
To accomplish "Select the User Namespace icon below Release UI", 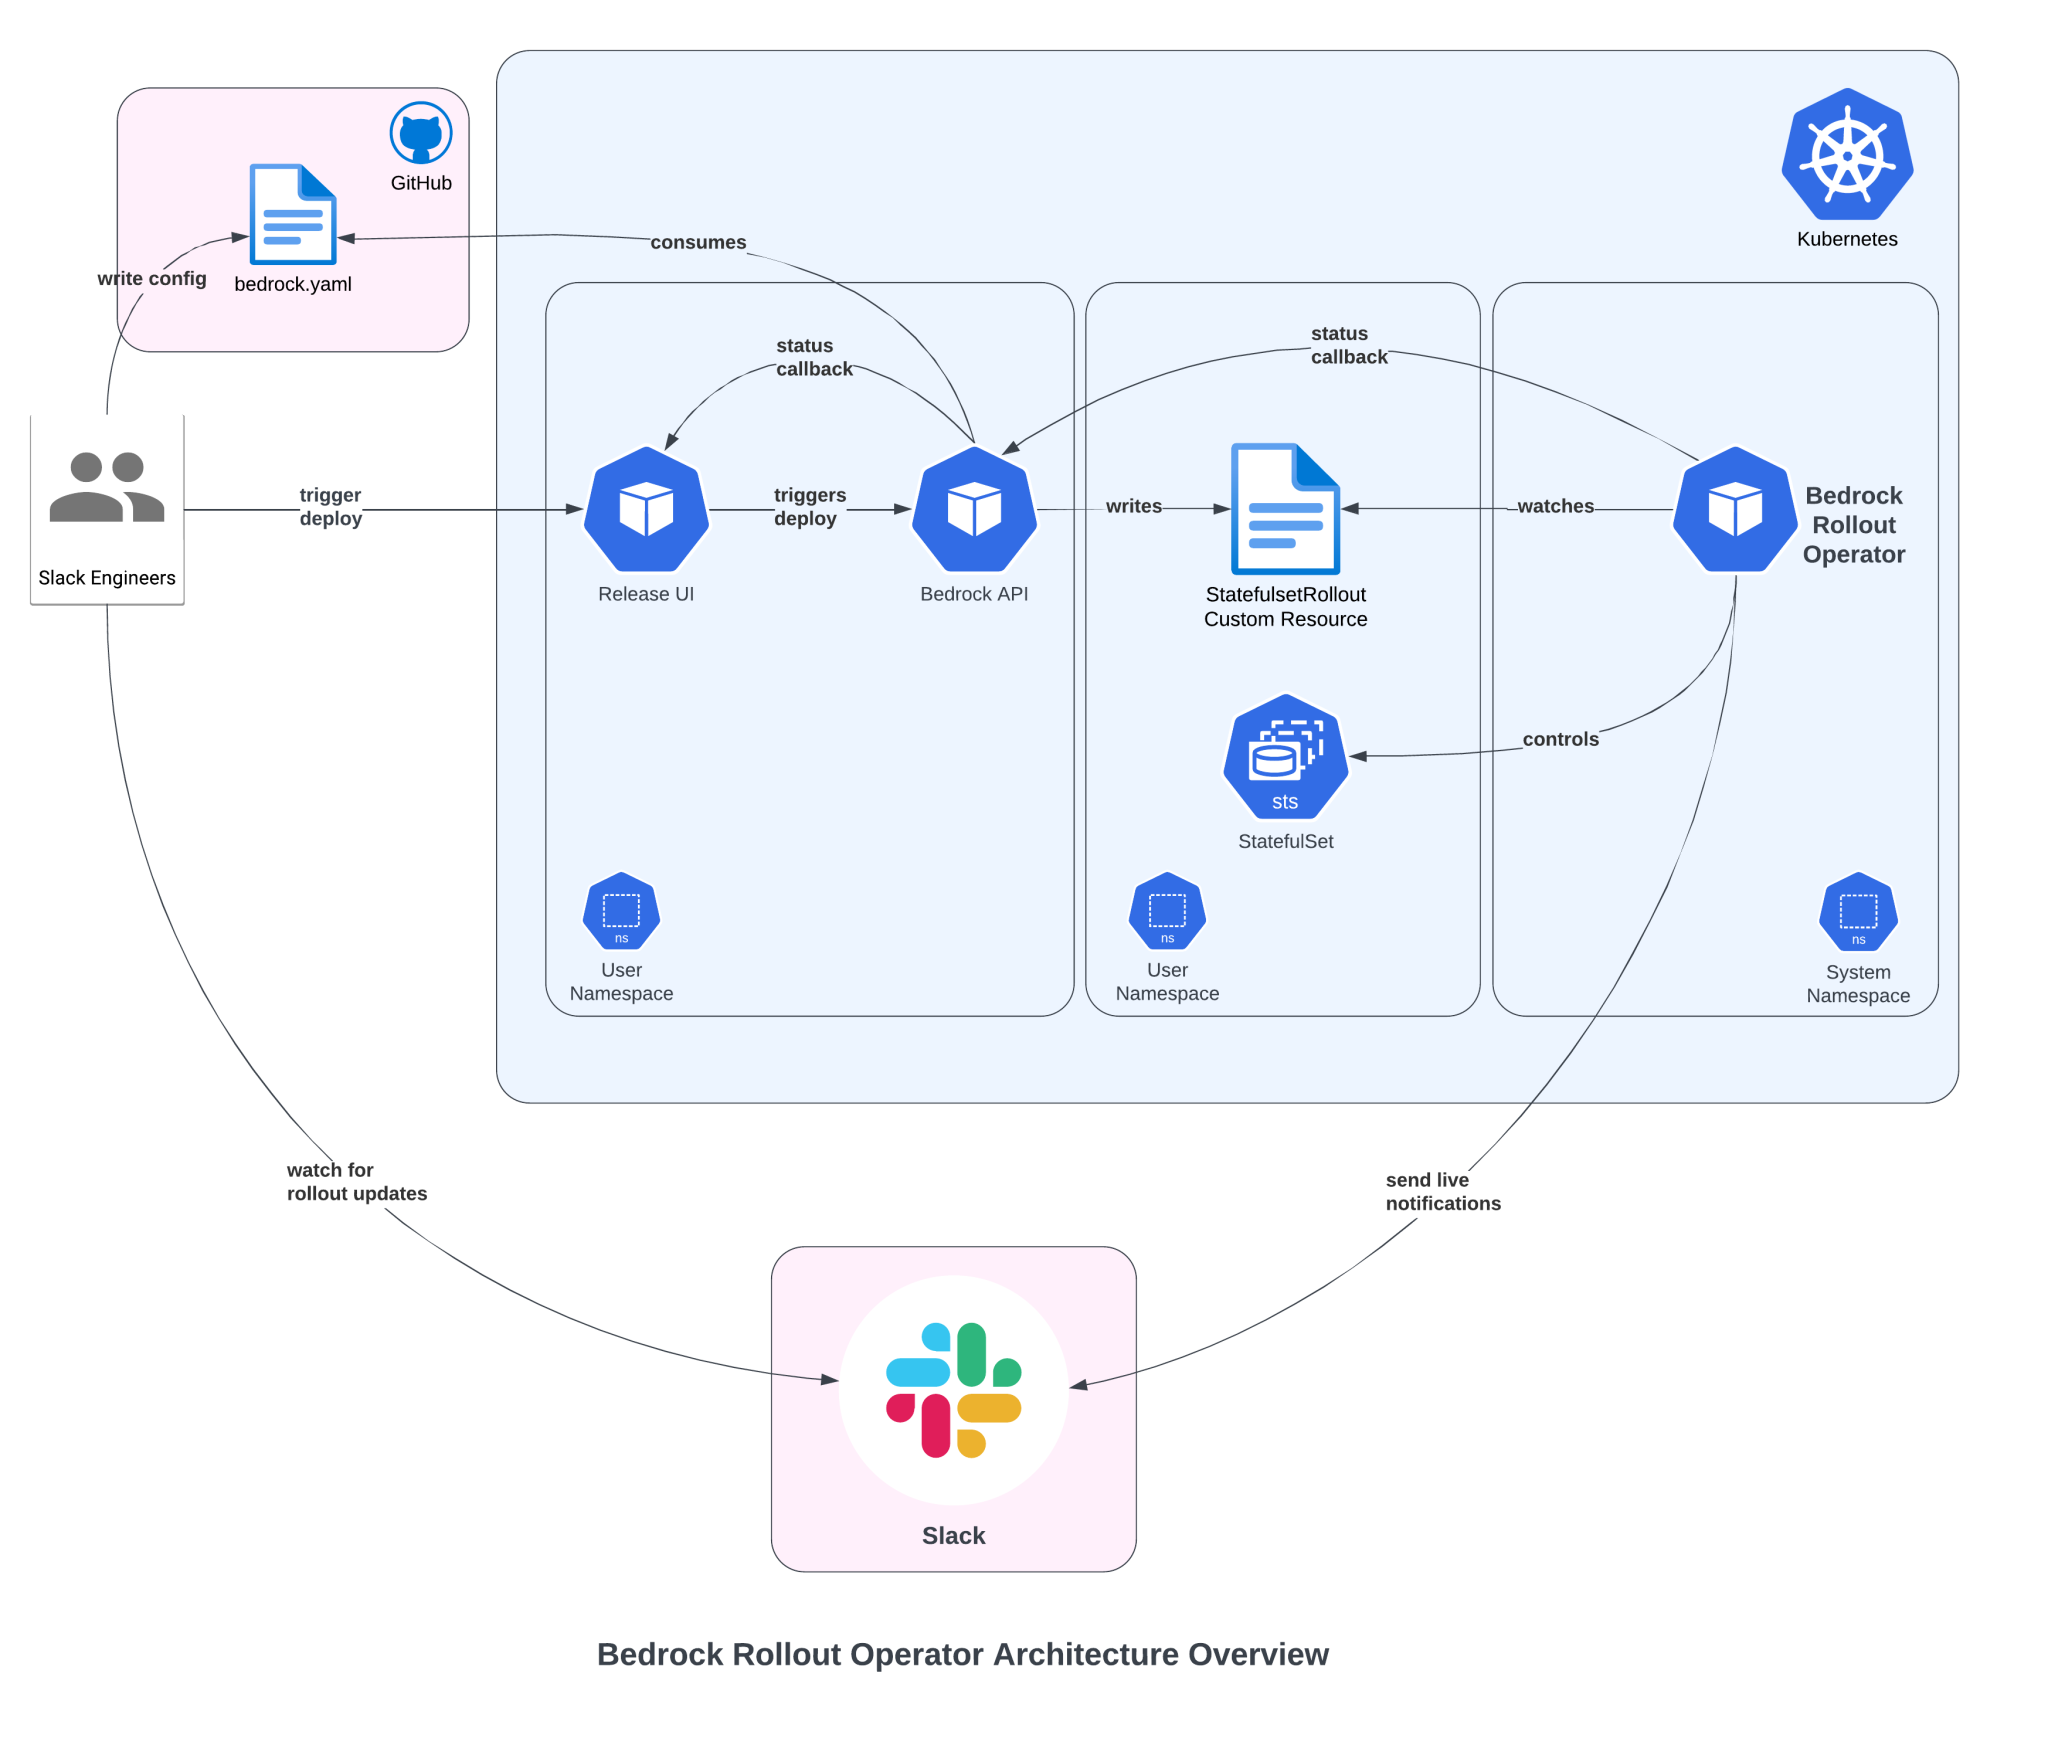I will (x=621, y=911).
